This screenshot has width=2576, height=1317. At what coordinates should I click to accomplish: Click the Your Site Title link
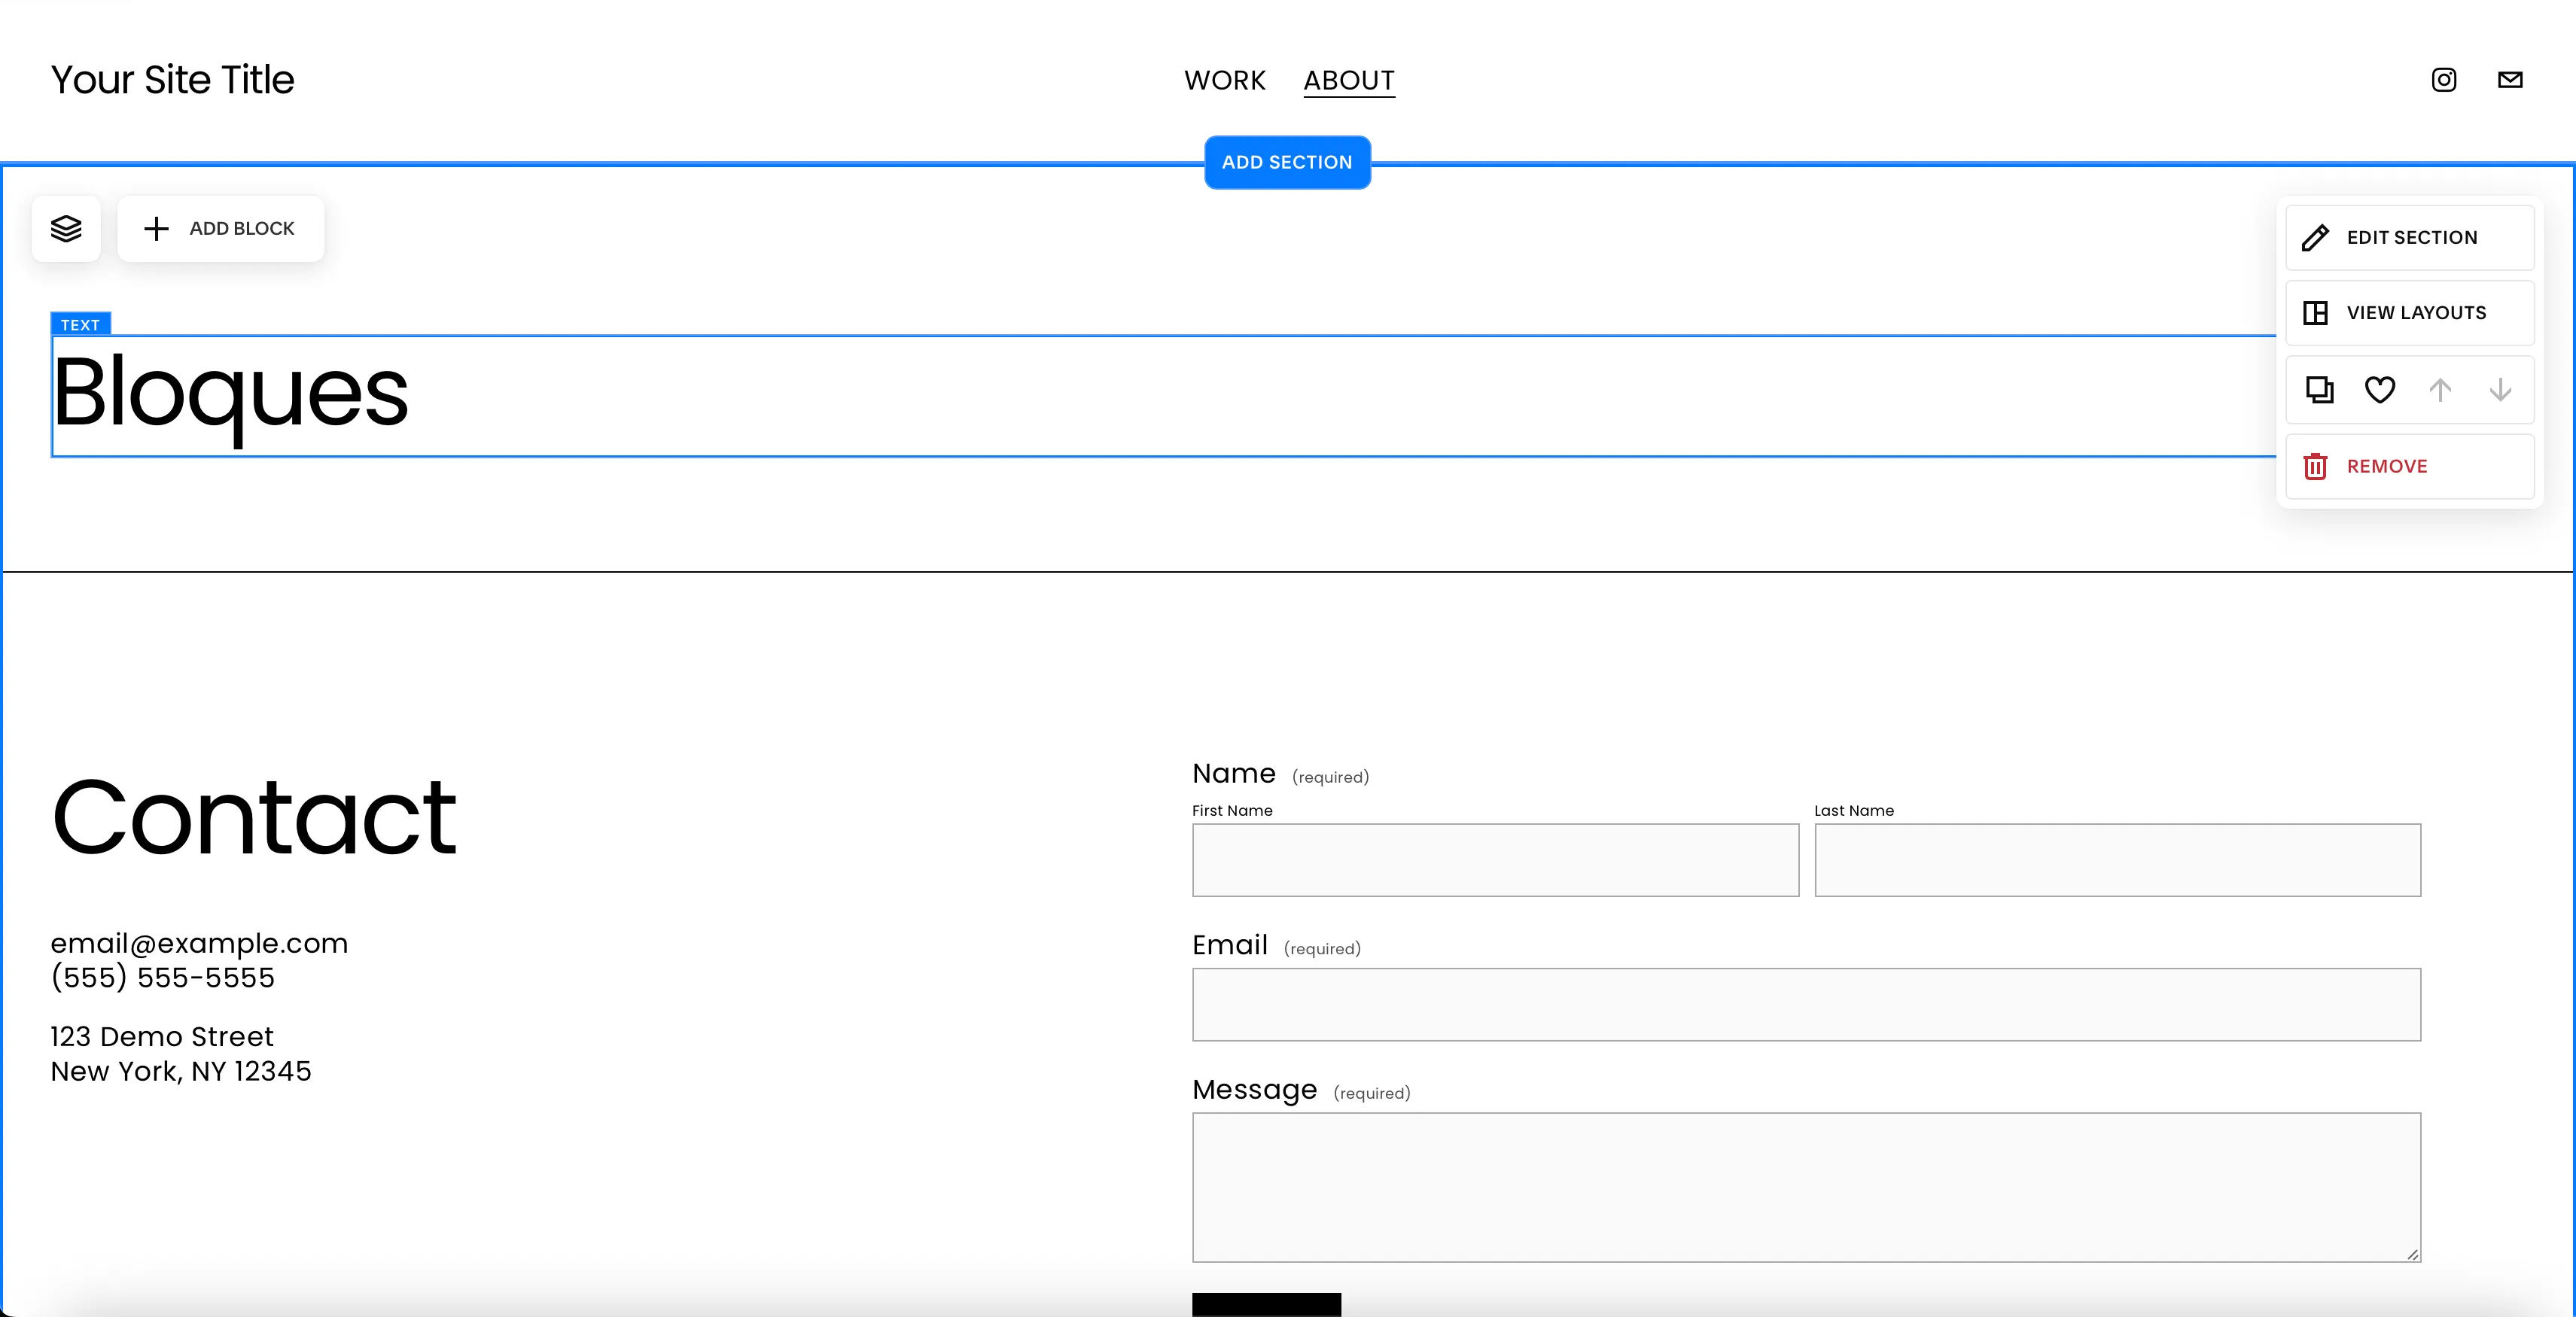[172, 80]
